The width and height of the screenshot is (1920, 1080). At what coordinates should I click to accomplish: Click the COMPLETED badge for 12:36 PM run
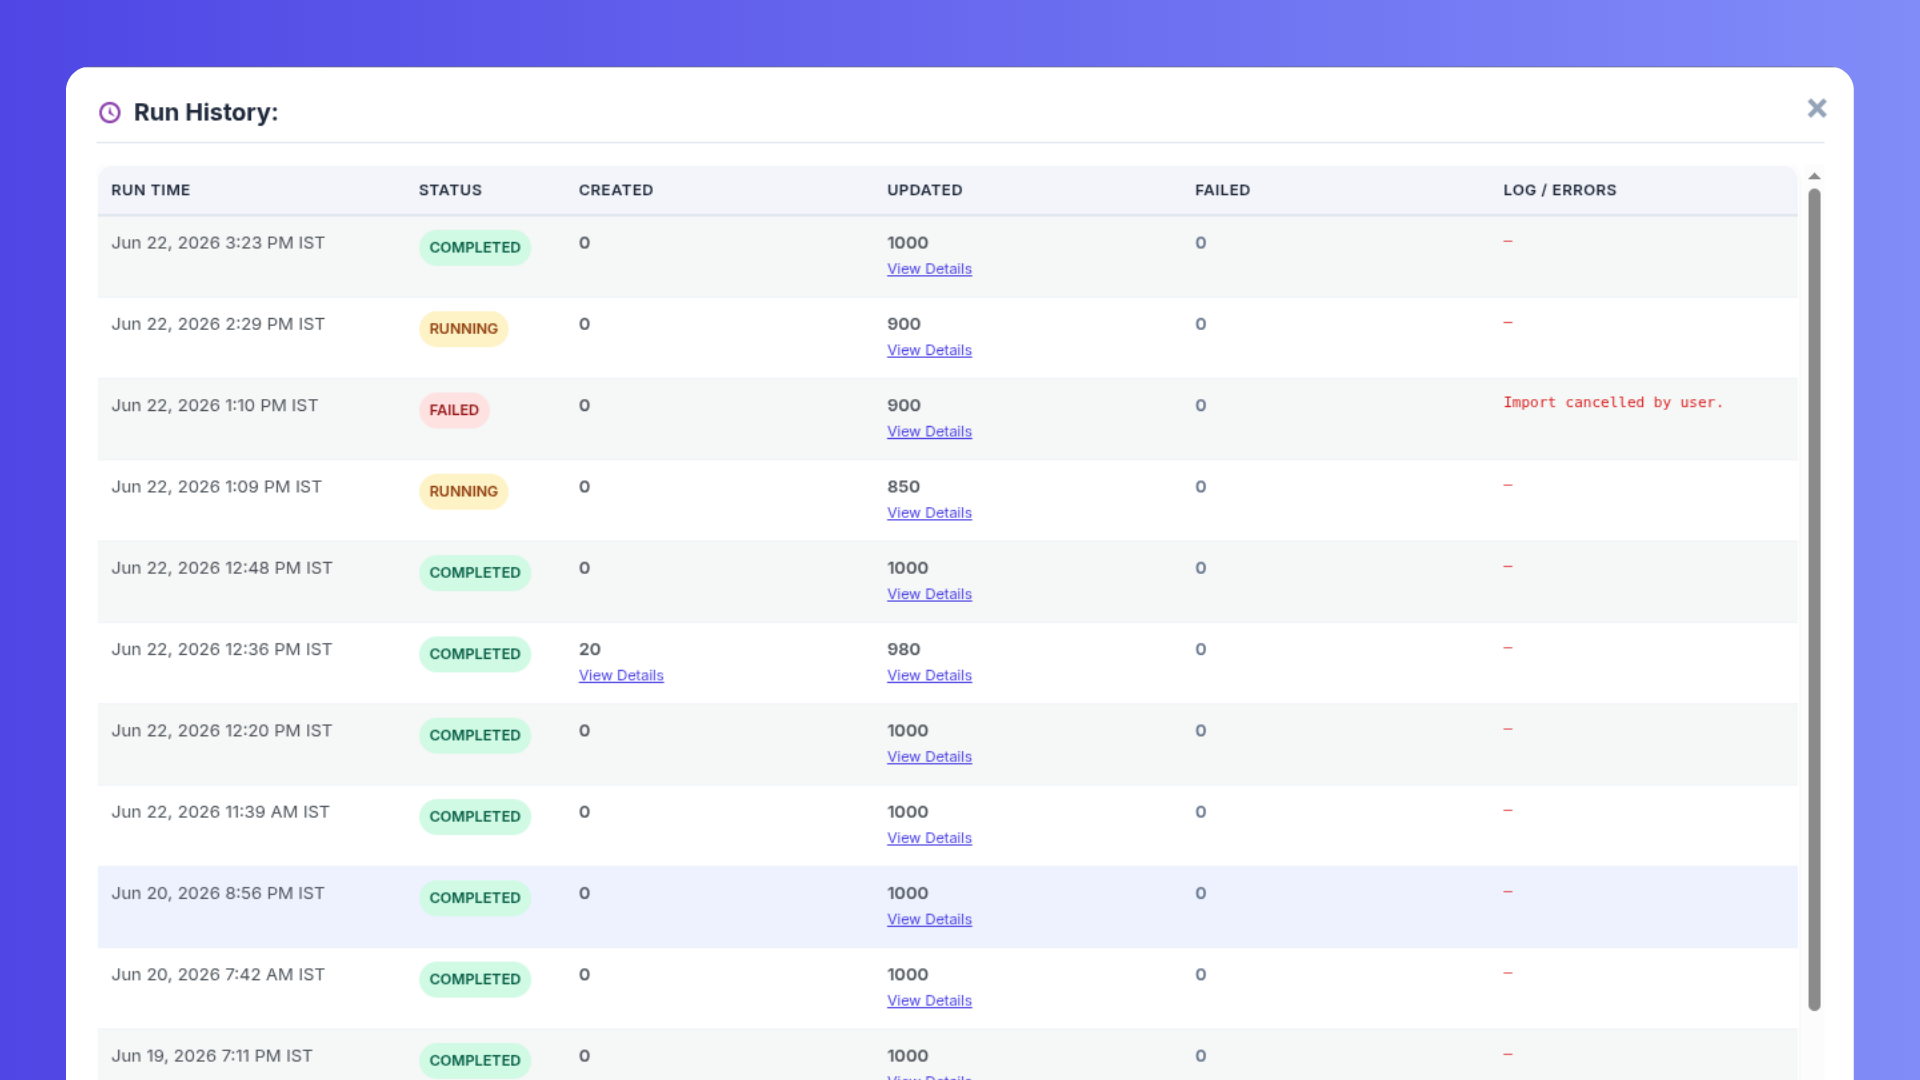[x=475, y=654]
